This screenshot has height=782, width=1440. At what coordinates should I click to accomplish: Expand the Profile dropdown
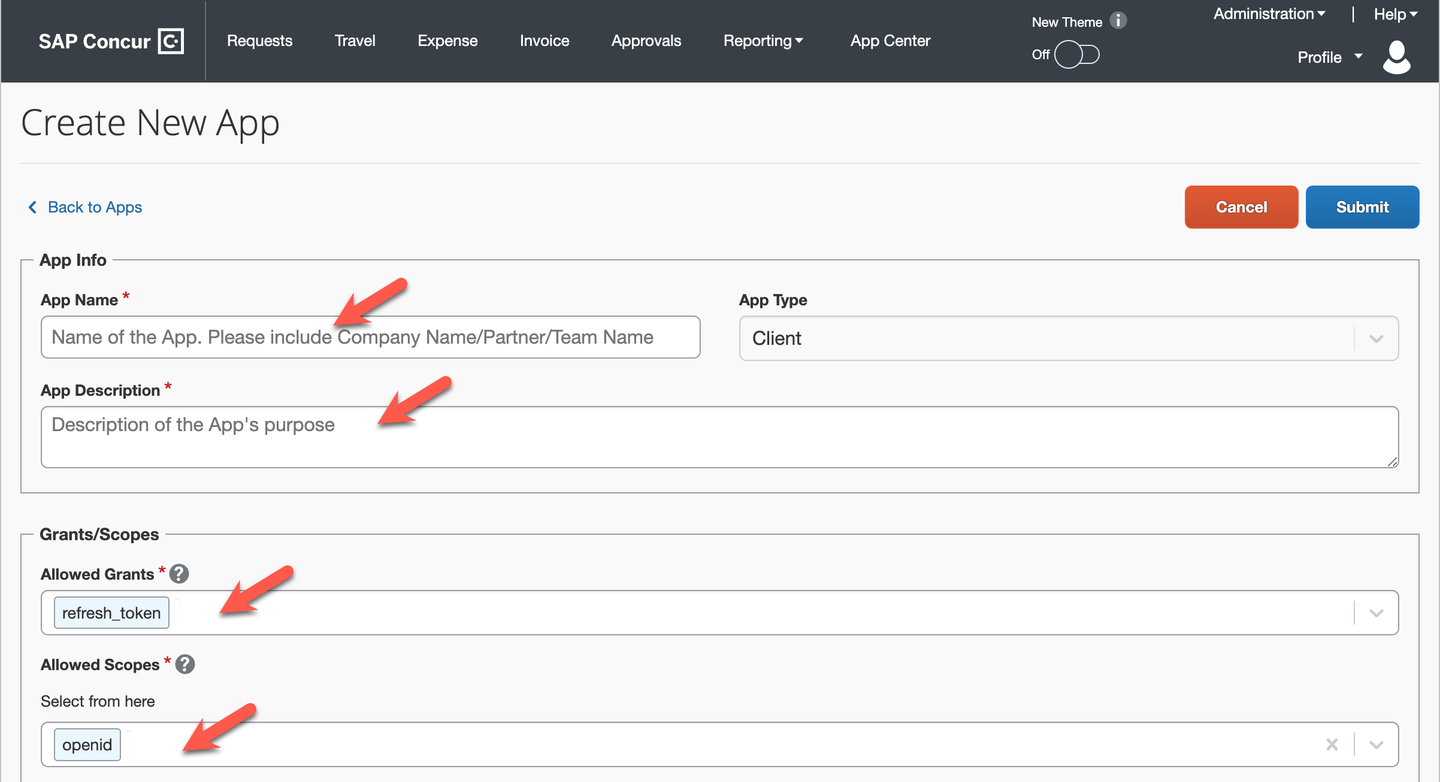click(x=1330, y=57)
